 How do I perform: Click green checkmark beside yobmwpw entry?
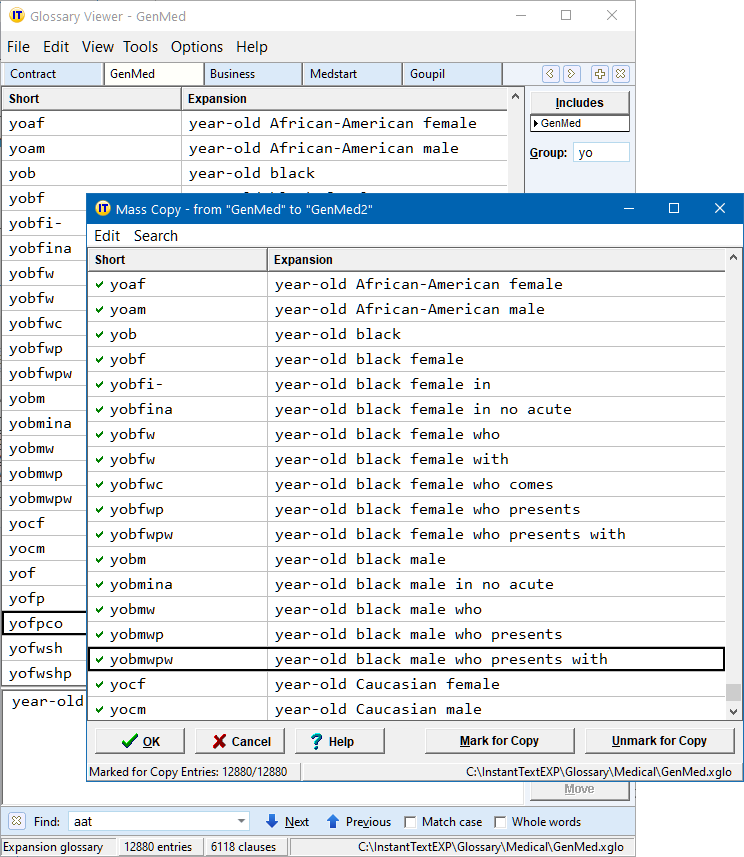tap(99, 659)
